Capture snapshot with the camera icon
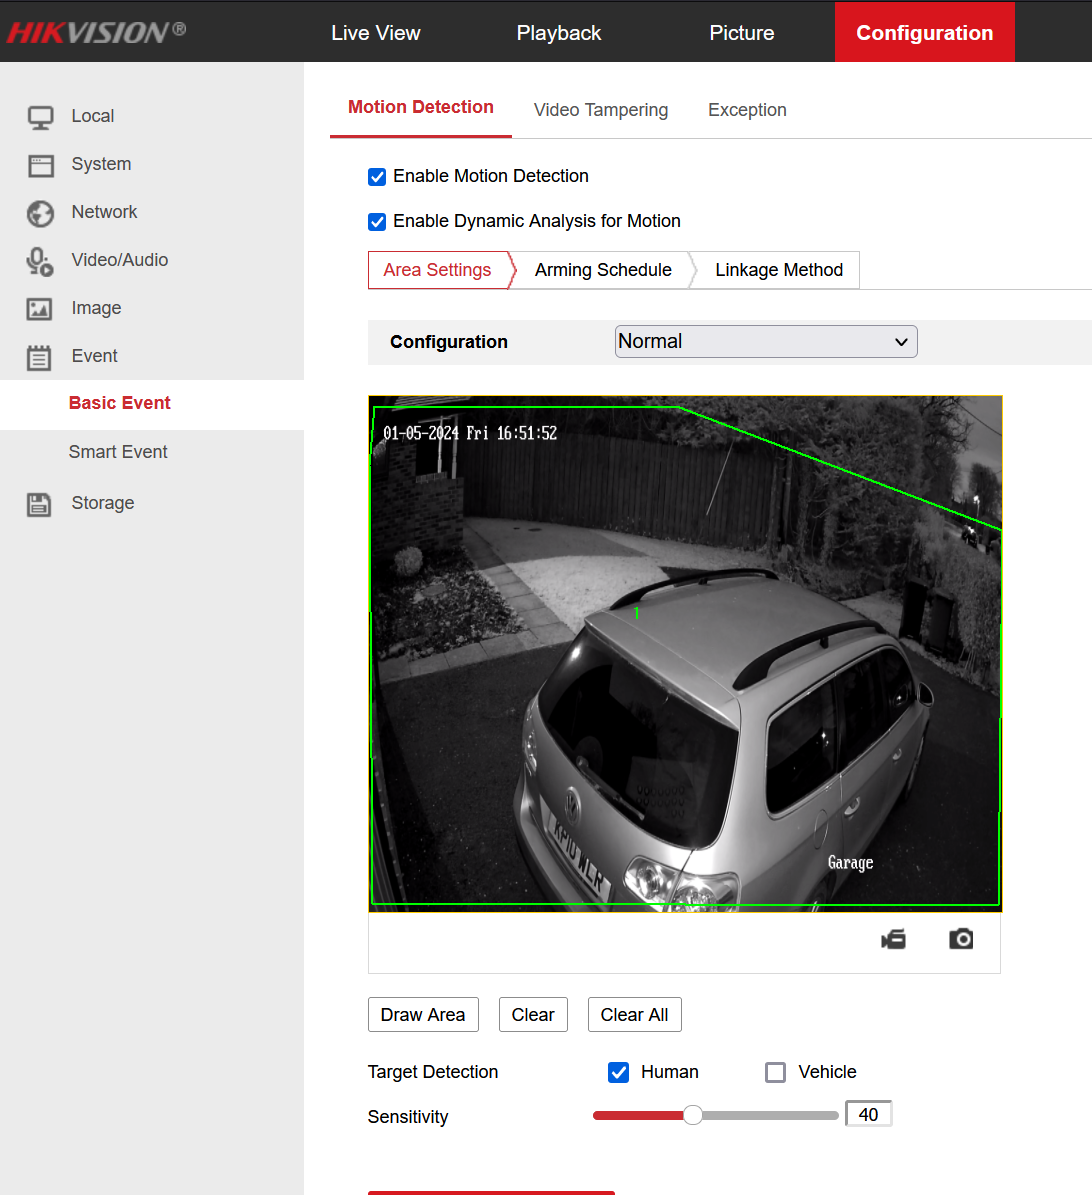The image size is (1092, 1195). tap(961, 939)
